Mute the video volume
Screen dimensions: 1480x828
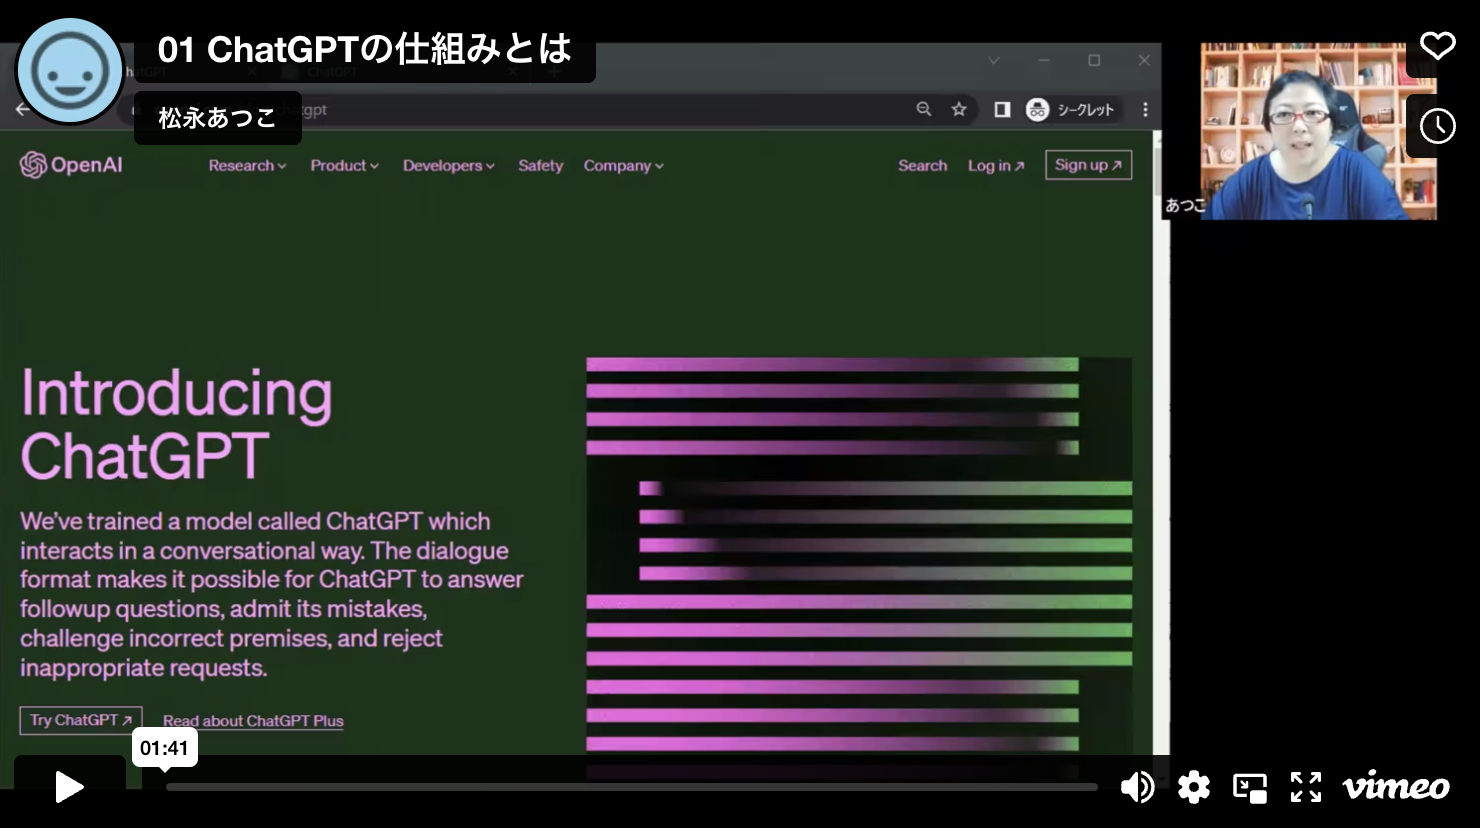[x=1137, y=788]
